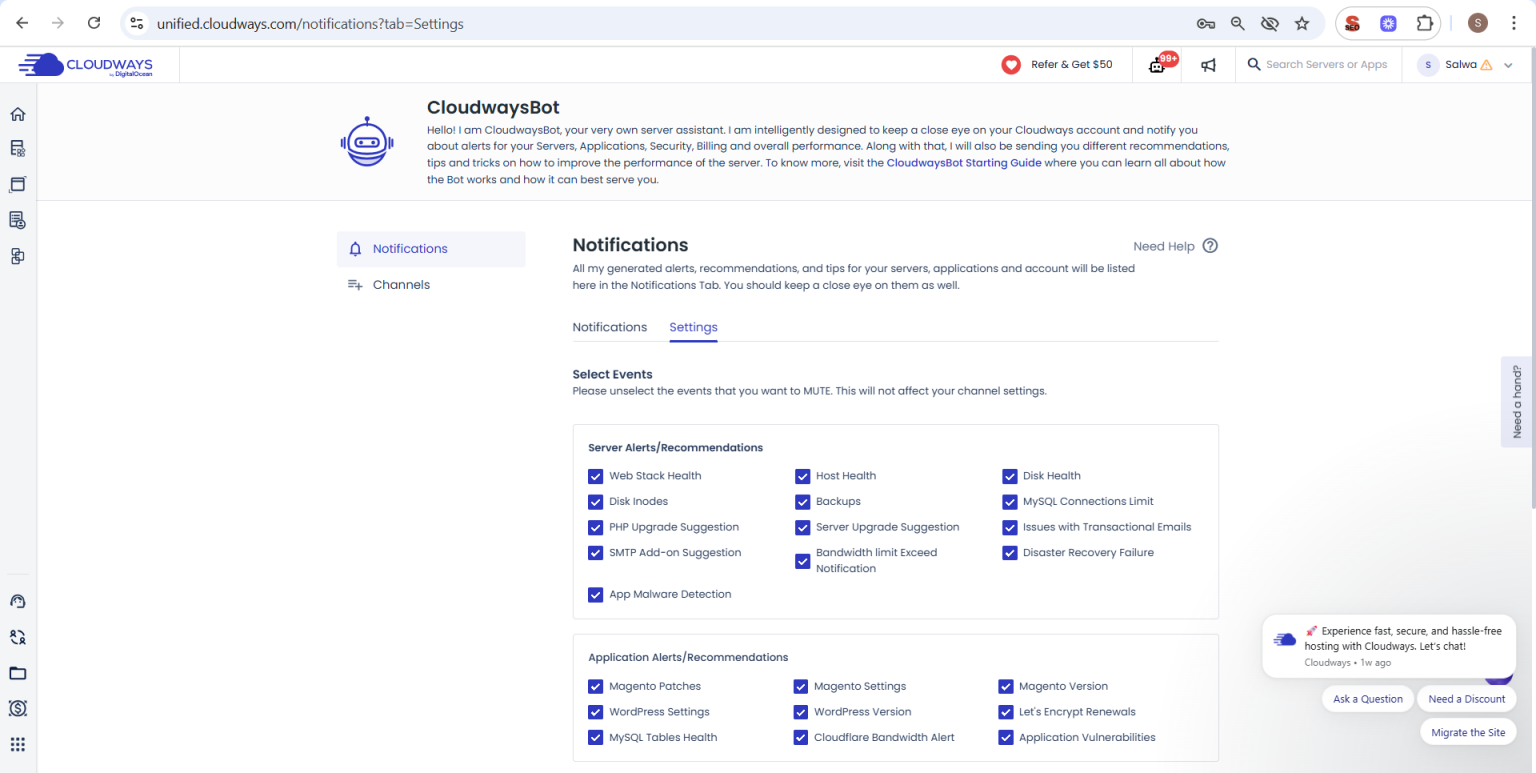Click the Migrate the Site button
Viewport: 1536px width, 773px height.
(x=1467, y=732)
